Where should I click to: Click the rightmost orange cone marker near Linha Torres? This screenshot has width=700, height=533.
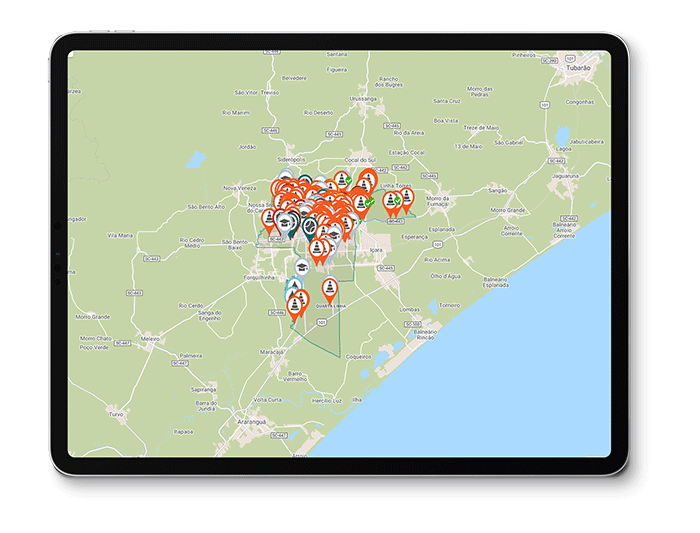(406, 196)
